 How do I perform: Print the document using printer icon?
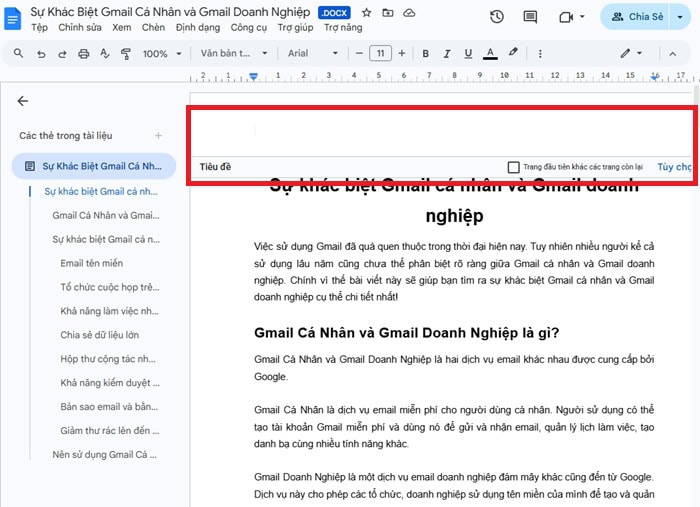tap(84, 53)
